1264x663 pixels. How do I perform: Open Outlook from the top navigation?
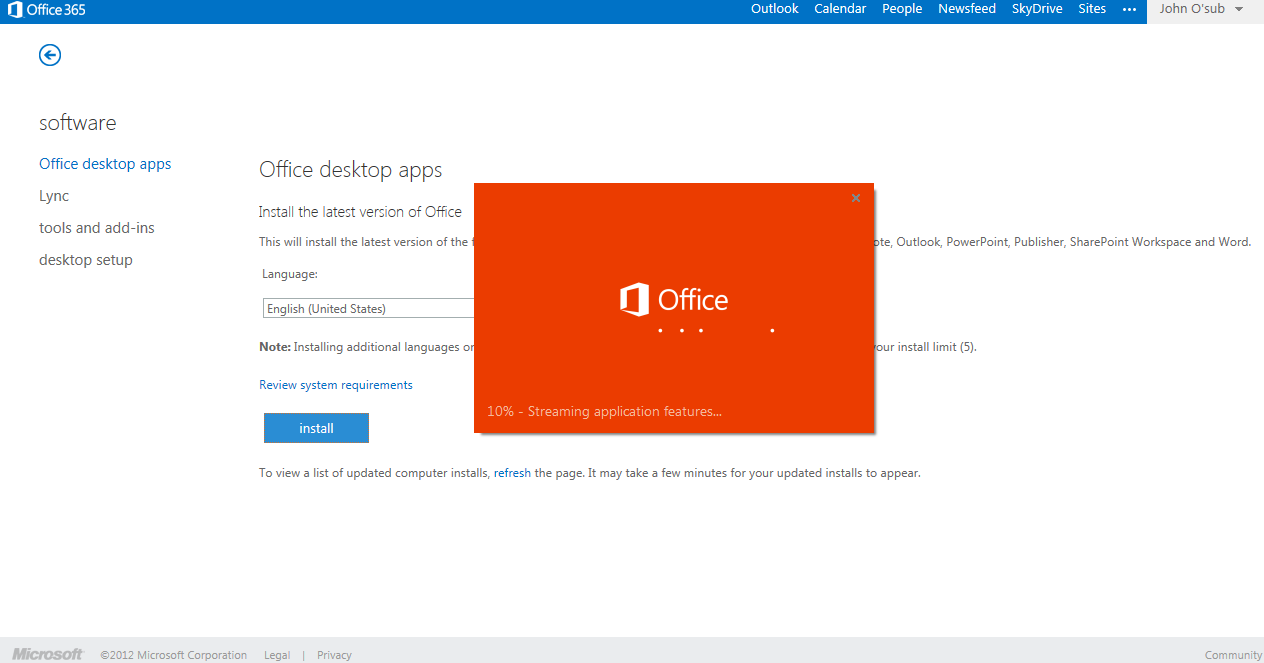coord(775,9)
